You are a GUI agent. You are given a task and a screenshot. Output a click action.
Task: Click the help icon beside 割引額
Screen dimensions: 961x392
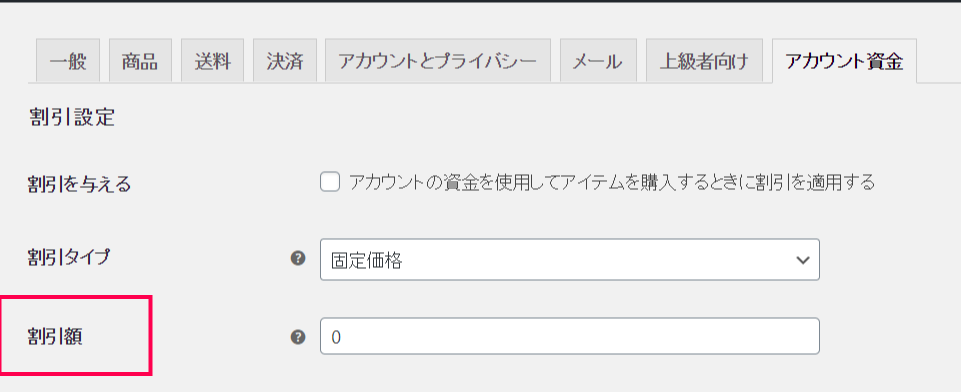click(x=298, y=337)
